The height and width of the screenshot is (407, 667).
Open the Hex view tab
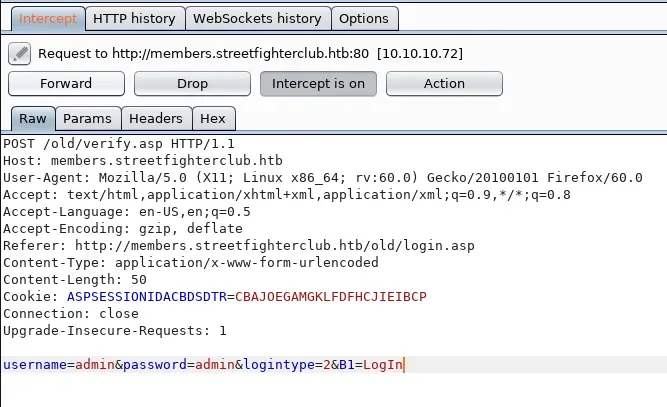[213, 119]
